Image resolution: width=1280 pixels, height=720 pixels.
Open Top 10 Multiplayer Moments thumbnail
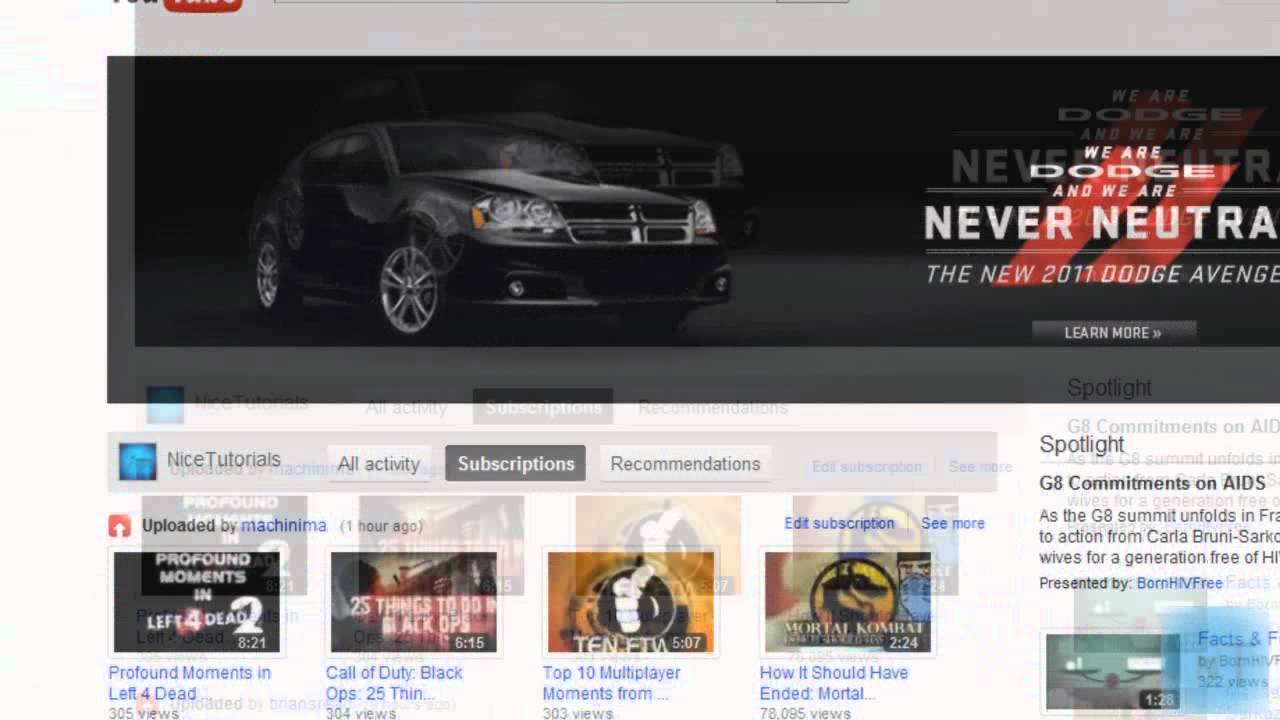pyautogui.click(x=630, y=602)
